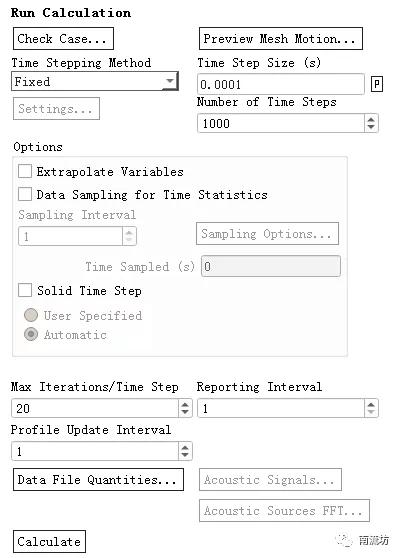The width and height of the screenshot is (401, 558).
Task: Click the Number of Time Steps field
Action: click(281, 123)
